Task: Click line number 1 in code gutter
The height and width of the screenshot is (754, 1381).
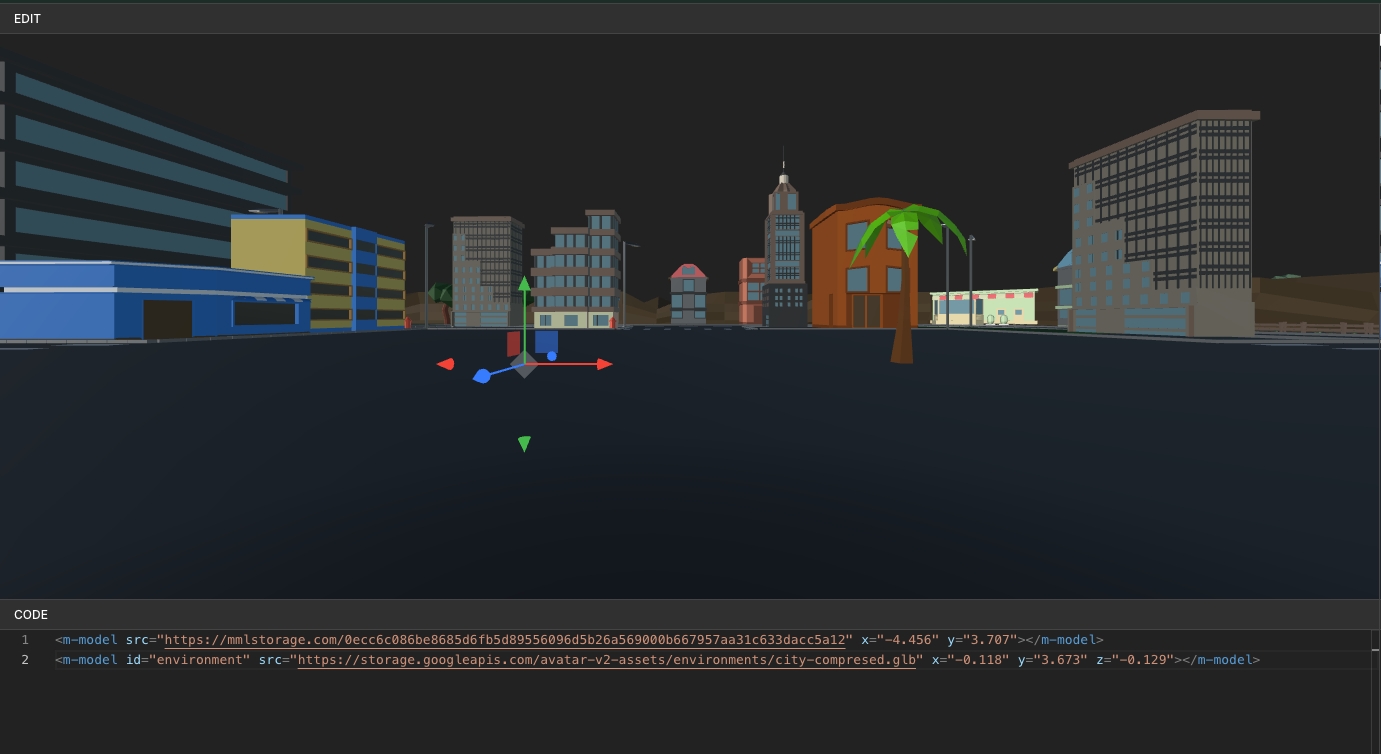Action: pos(25,640)
